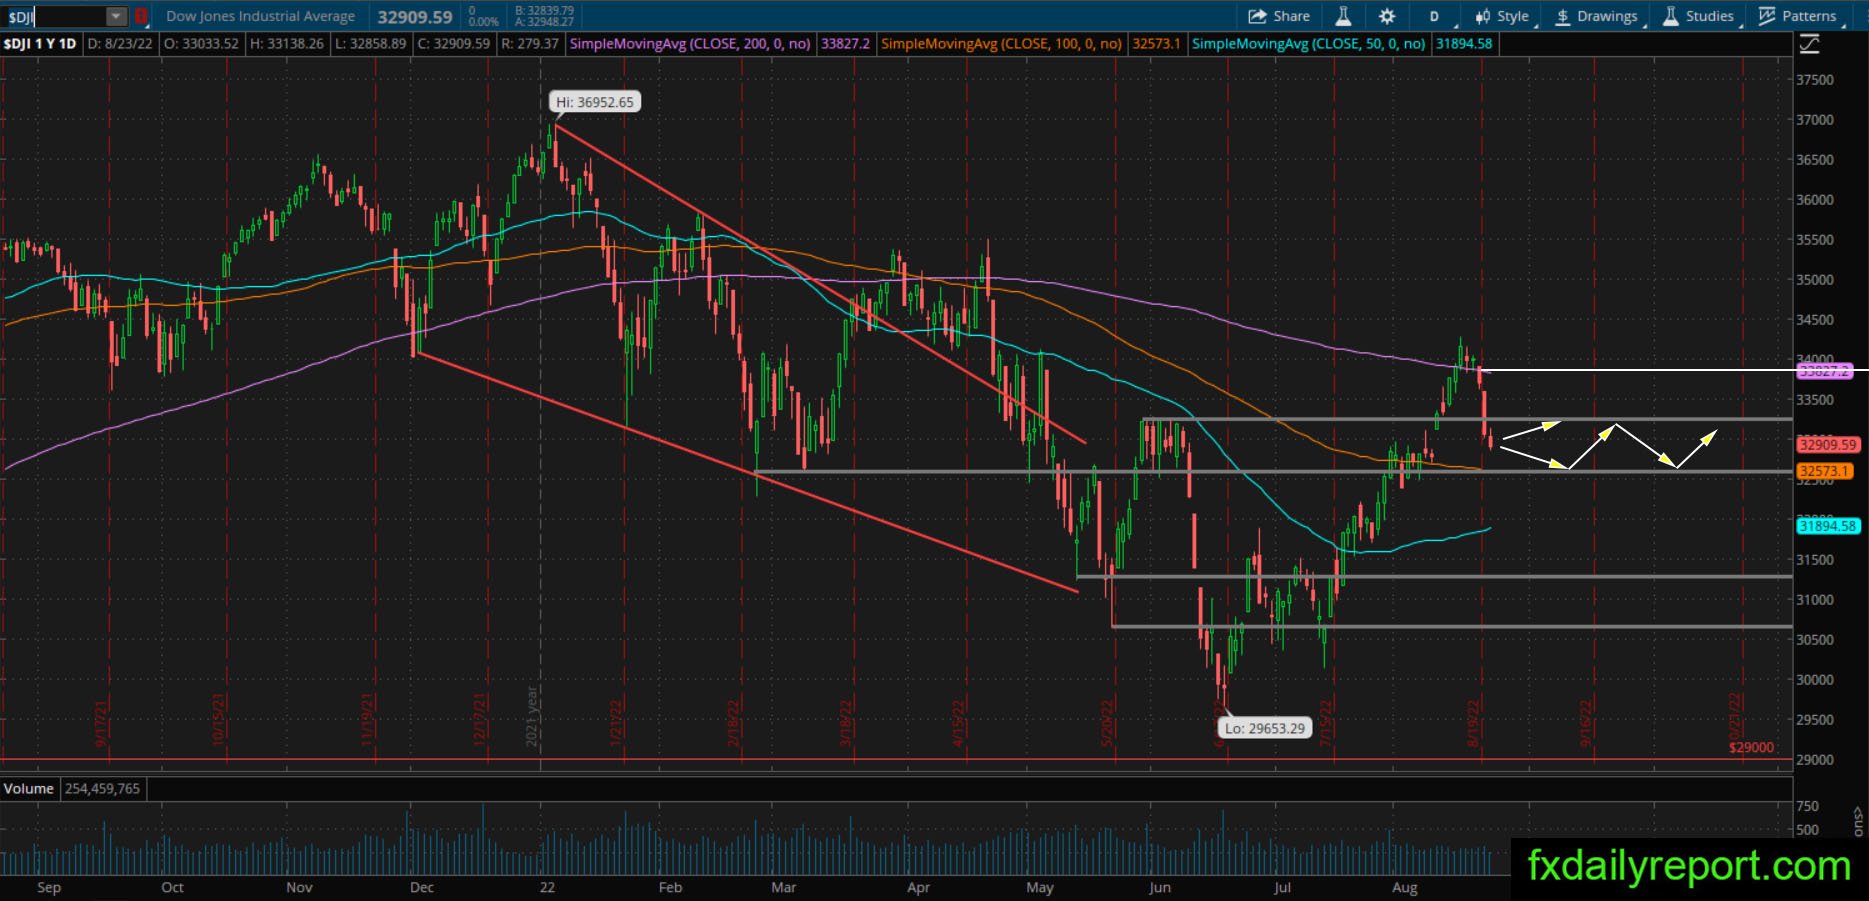
Task: Click the $DJI 1 Y 1D chart label
Action: (x=40, y=44)
